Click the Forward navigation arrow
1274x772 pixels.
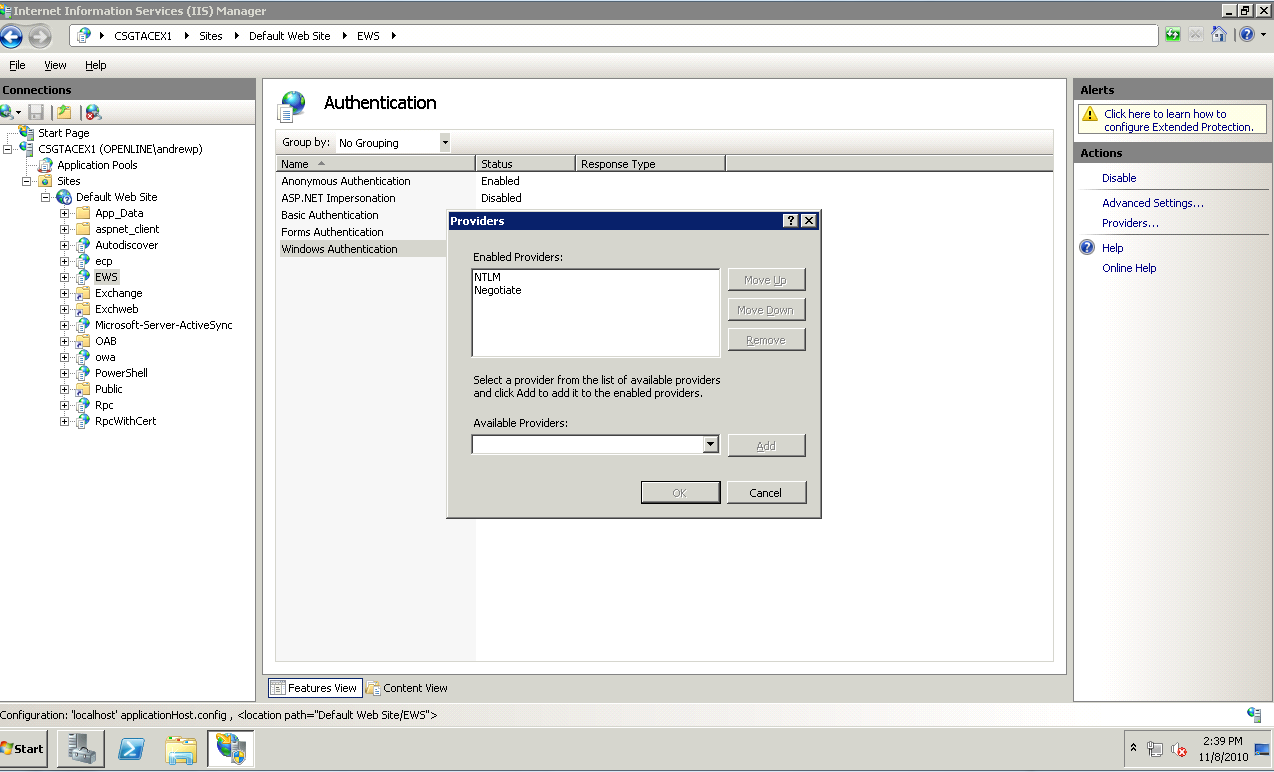pyautogui.click(x=39, y=37)
